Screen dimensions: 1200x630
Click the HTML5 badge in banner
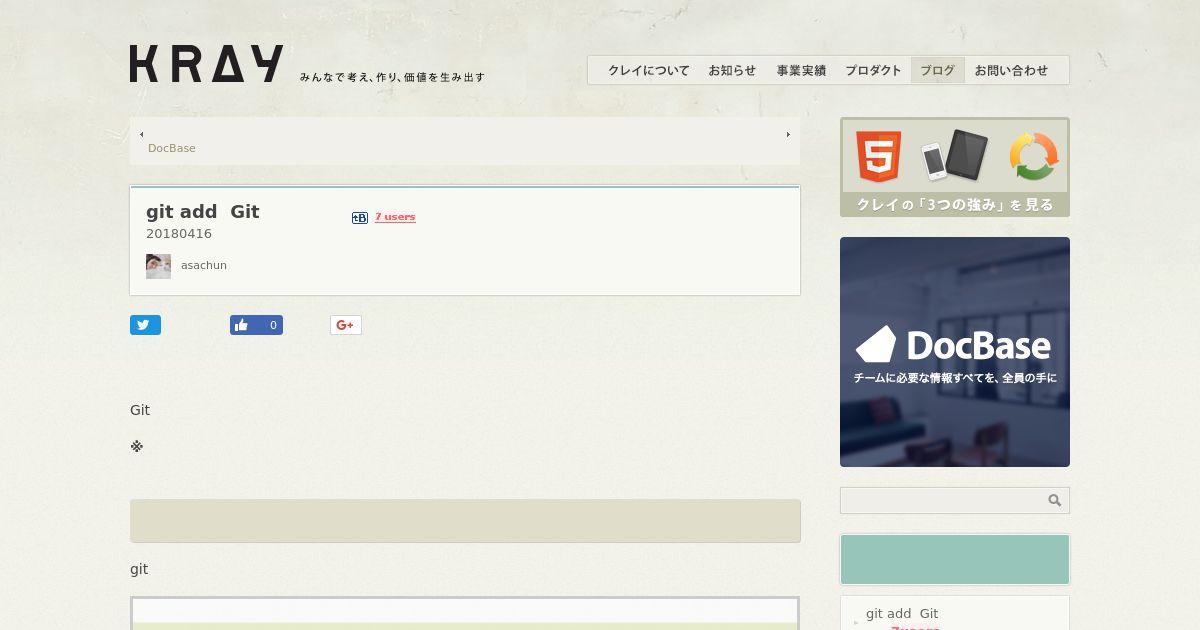[878, 157]
